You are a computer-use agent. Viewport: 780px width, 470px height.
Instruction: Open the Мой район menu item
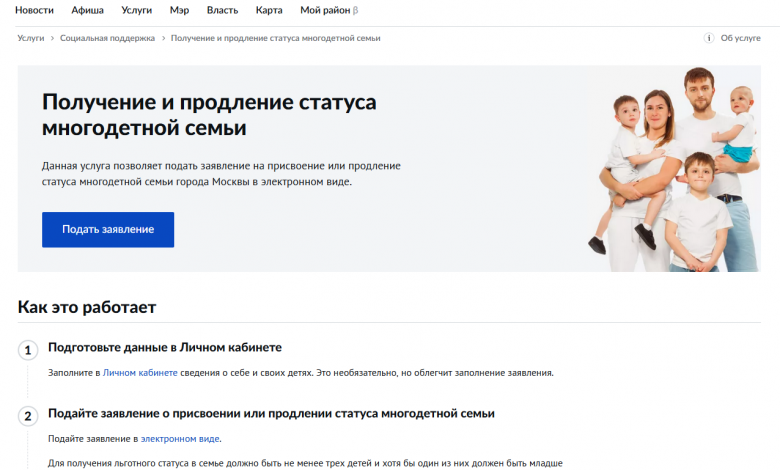[x=329, y=10]
